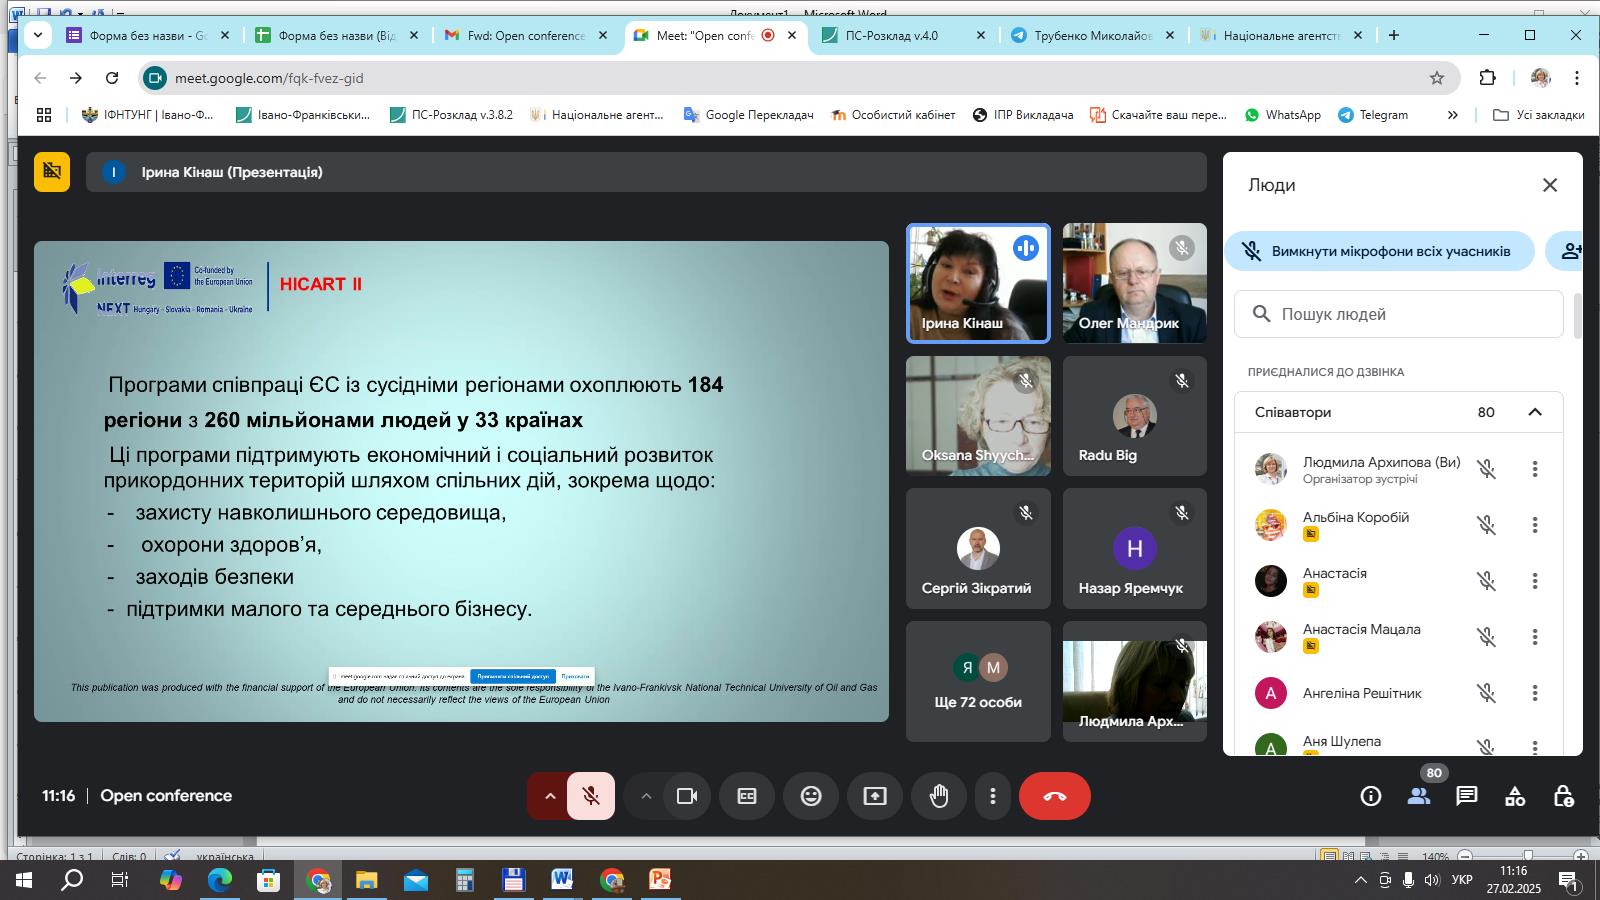Open audio settings arrow beside microphone
1600x900 pixels.
pyautogui.click(x=549, y=796)
